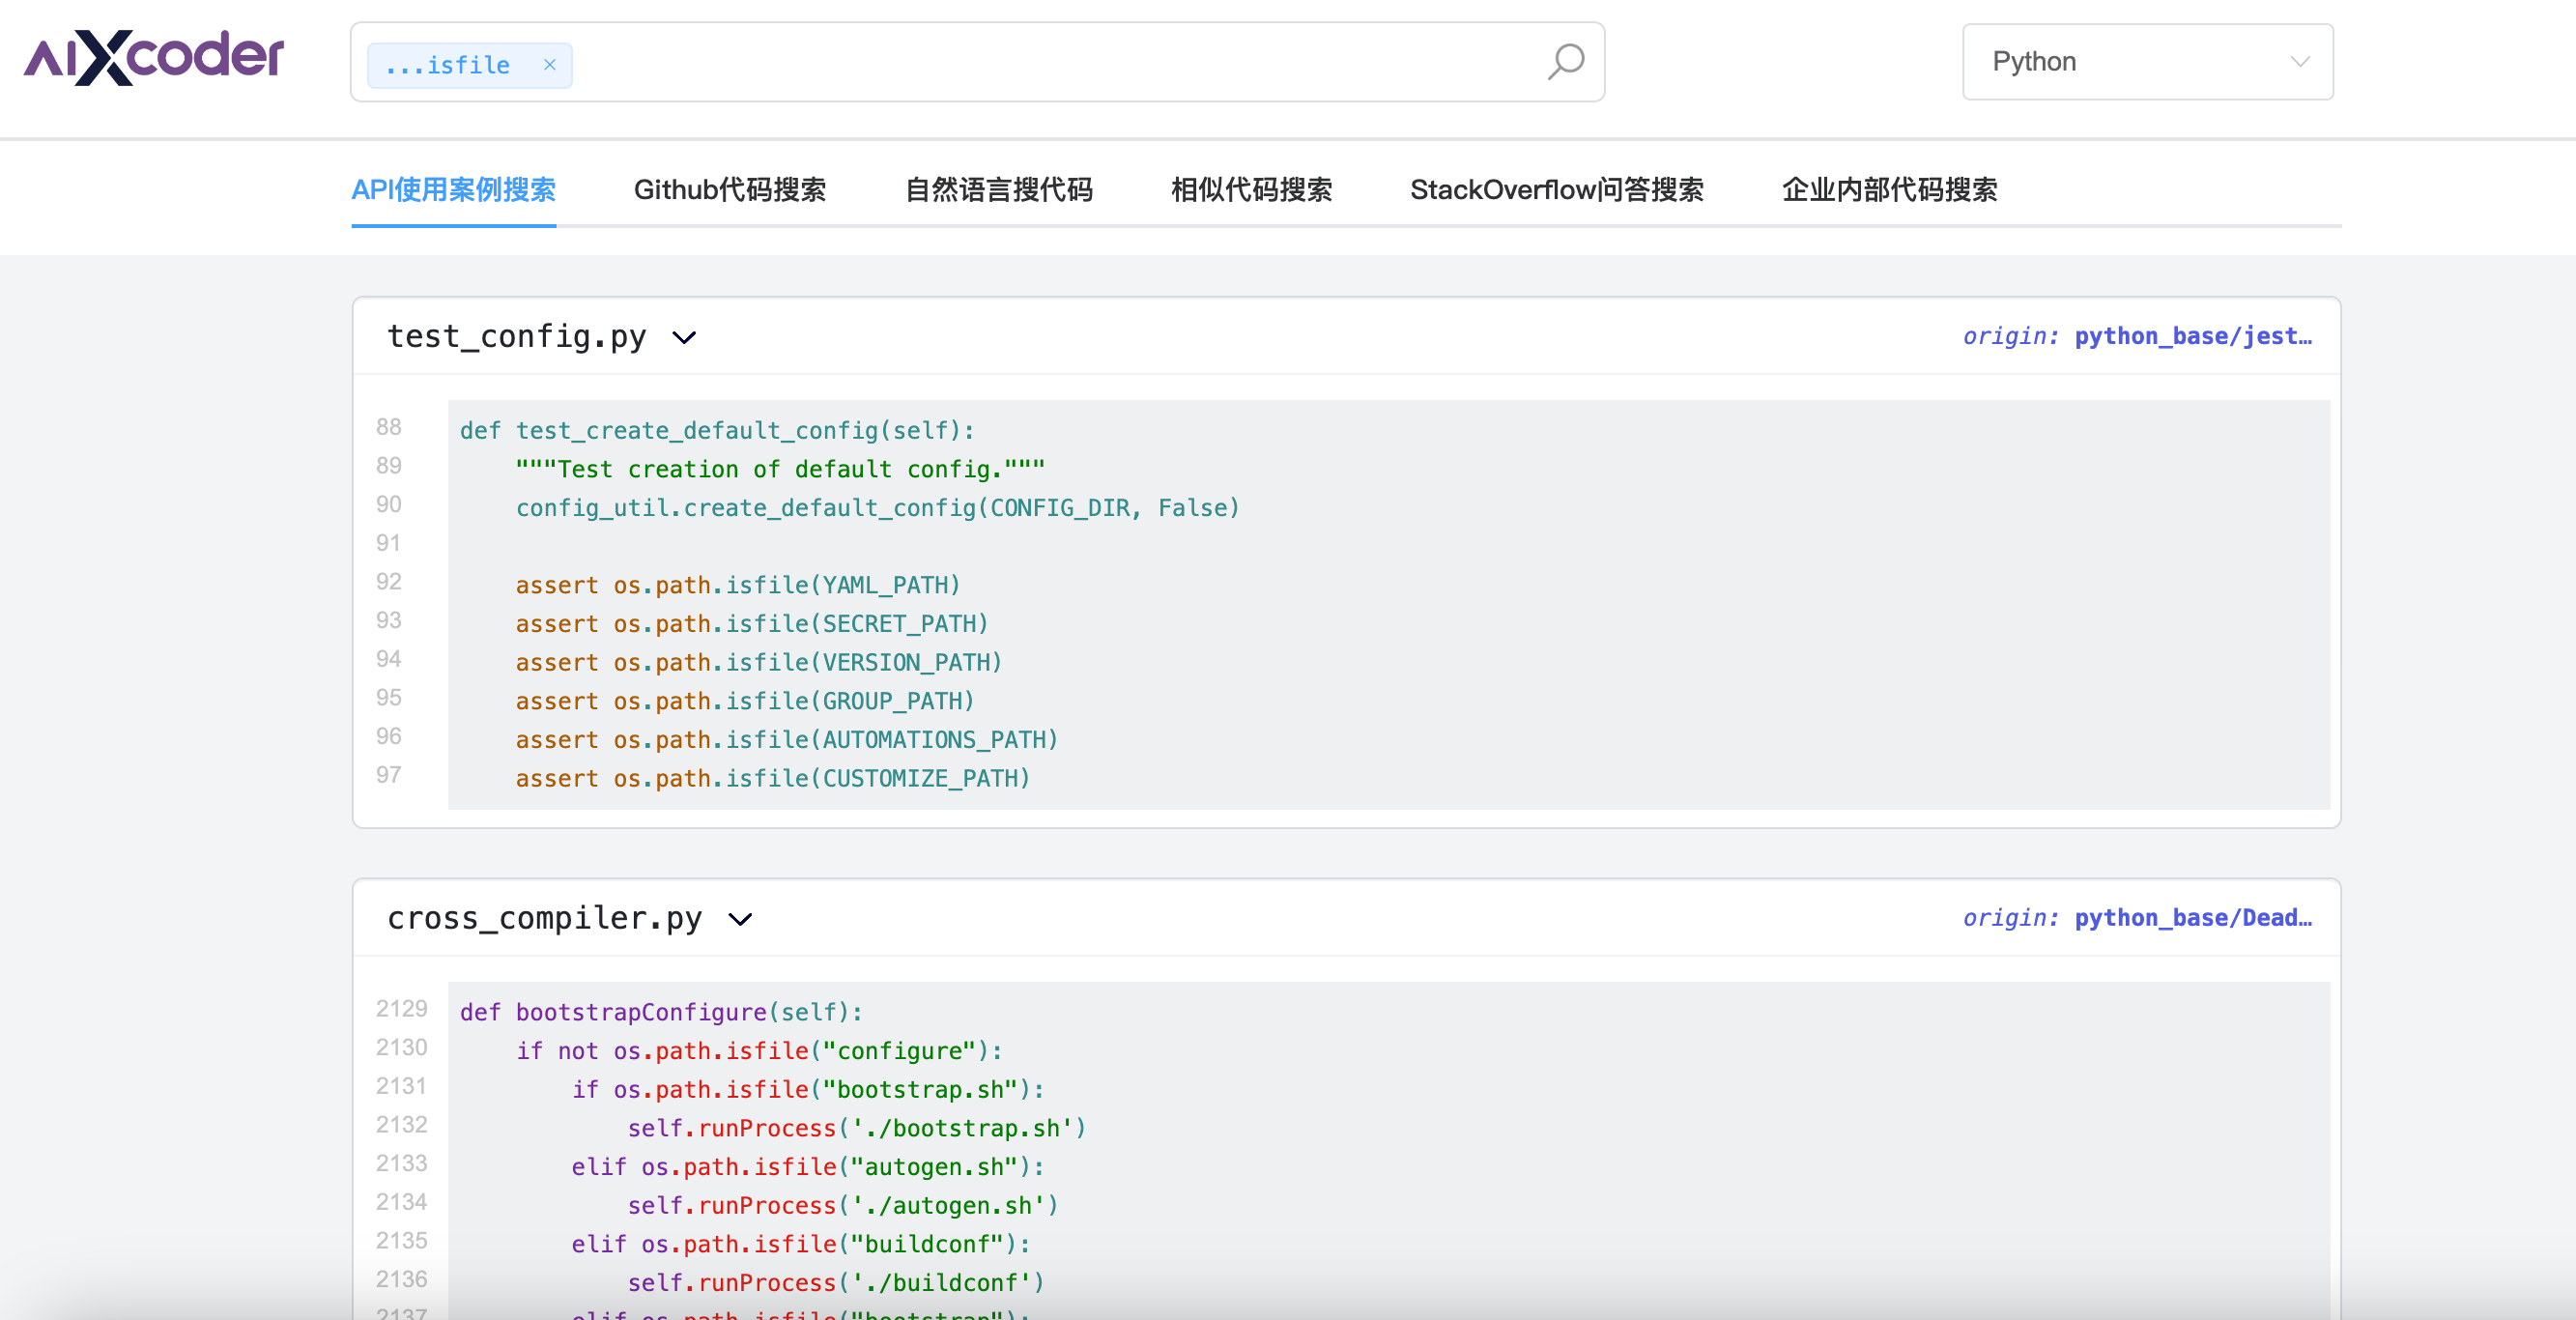
Task: Open the python_base/jest origin link
Action: point(2193,336)
